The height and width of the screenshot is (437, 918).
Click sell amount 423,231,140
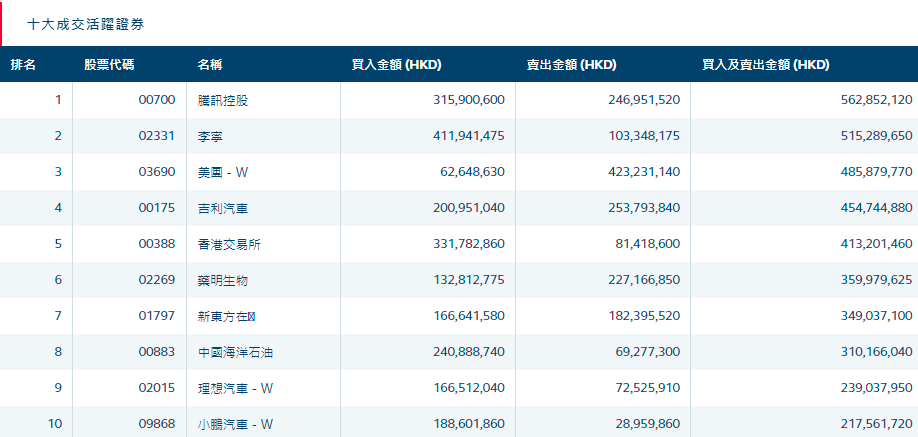pyautogui.click(x=645, y=172)
